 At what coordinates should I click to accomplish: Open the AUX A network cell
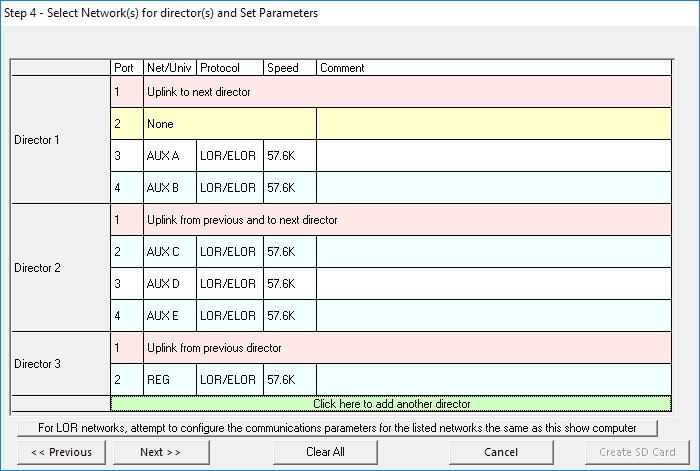pos(169,156)
